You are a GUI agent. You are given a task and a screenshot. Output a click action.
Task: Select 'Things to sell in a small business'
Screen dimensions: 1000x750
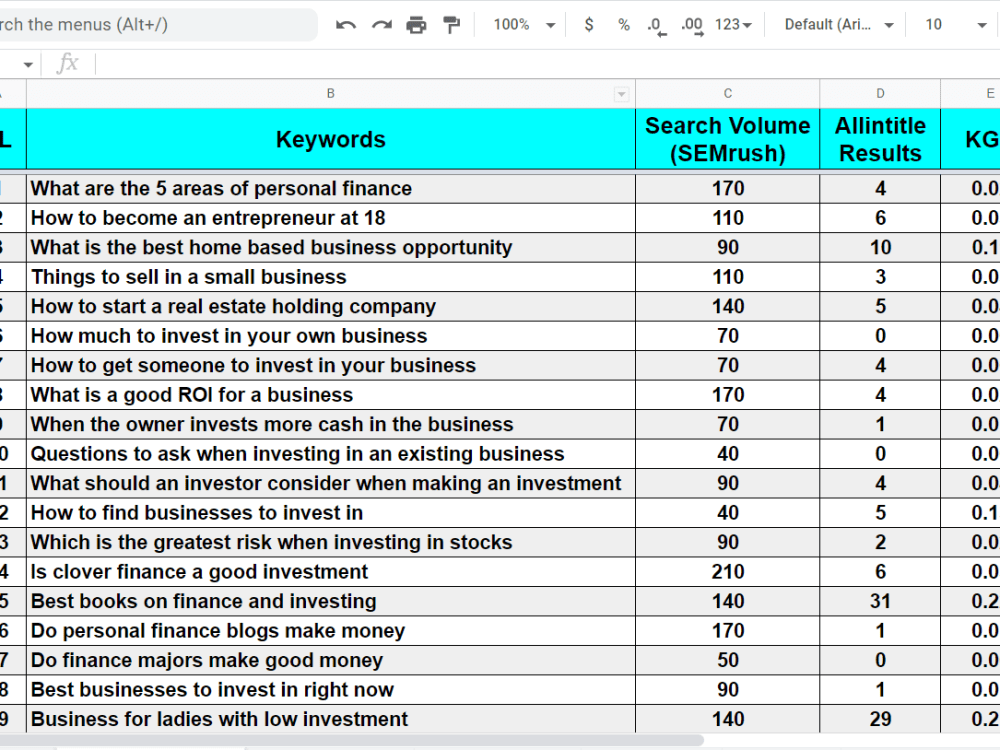pyautogui.click(x=330, y=277)
